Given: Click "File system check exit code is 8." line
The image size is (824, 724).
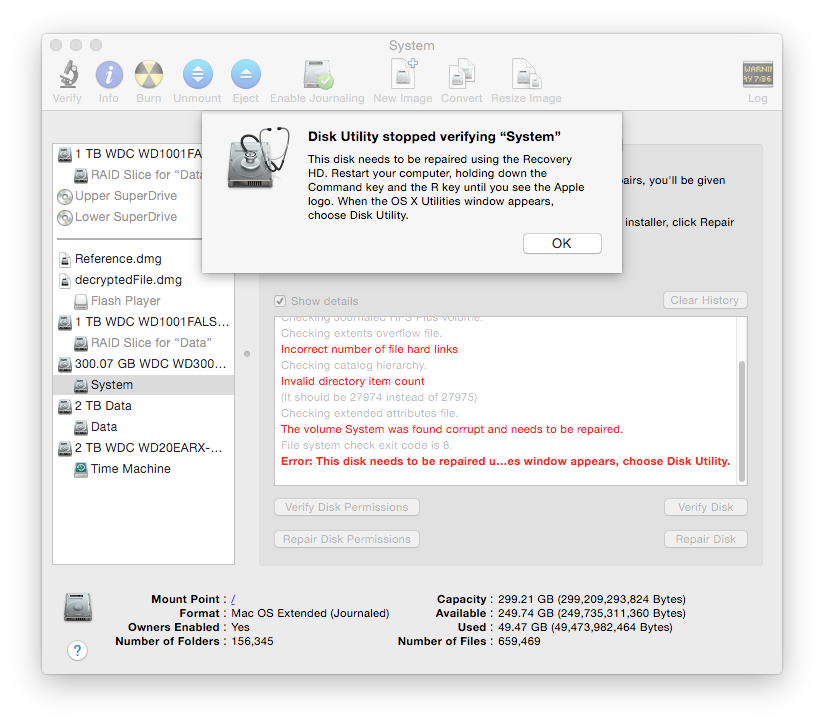Looking at the screenshot, I should pos(366,446).
